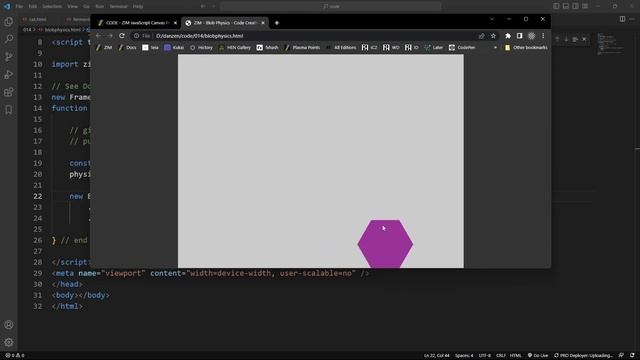Open Source Control view in VS Code

click(x=9, y=57)
